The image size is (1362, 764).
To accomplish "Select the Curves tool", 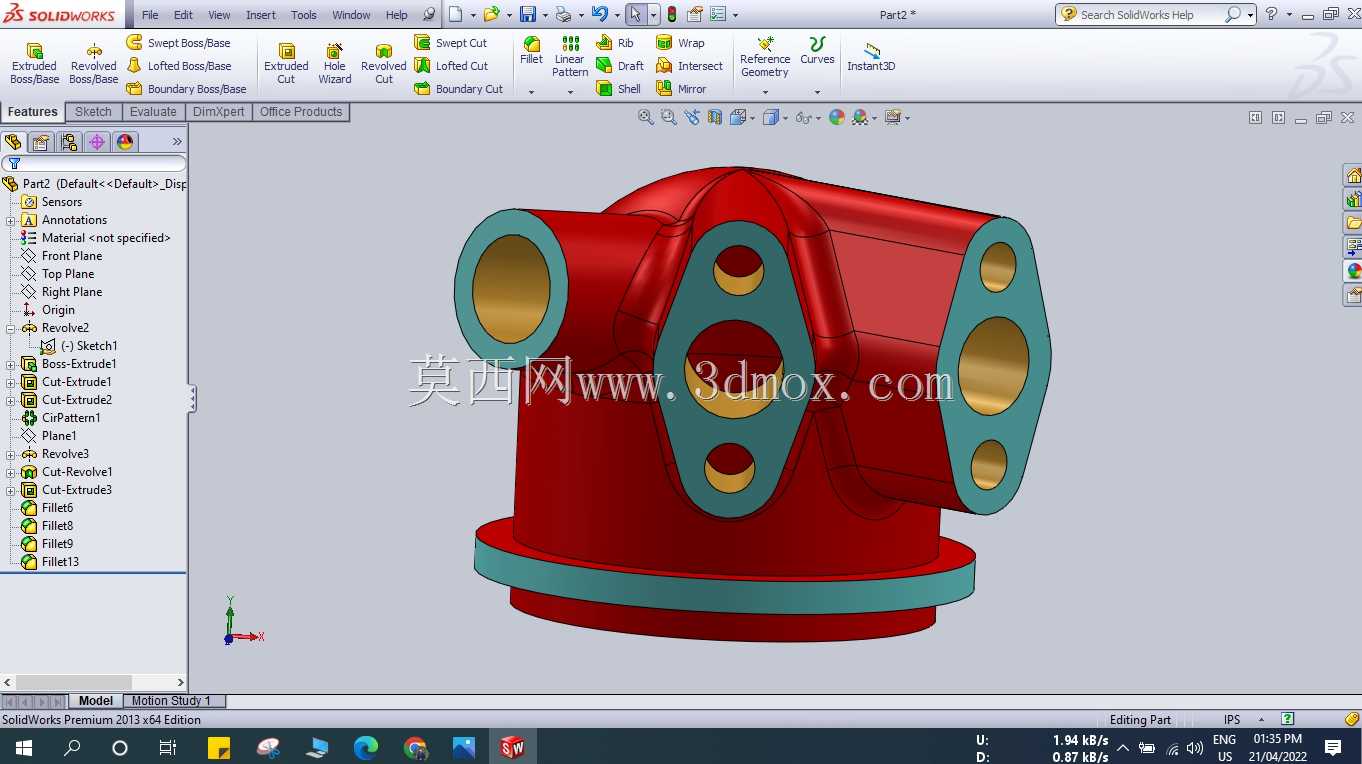I will [817, 51].
